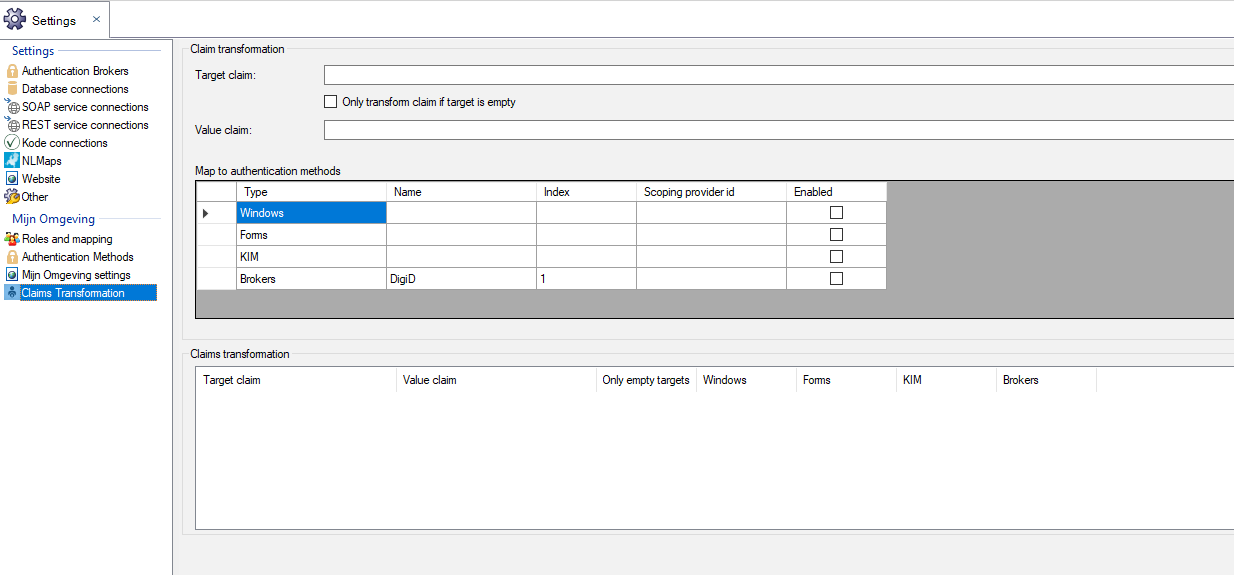This screenshot has width=1234, height=575.
Task: Click the Database connections cylinder icon
Action: [12, 89]
